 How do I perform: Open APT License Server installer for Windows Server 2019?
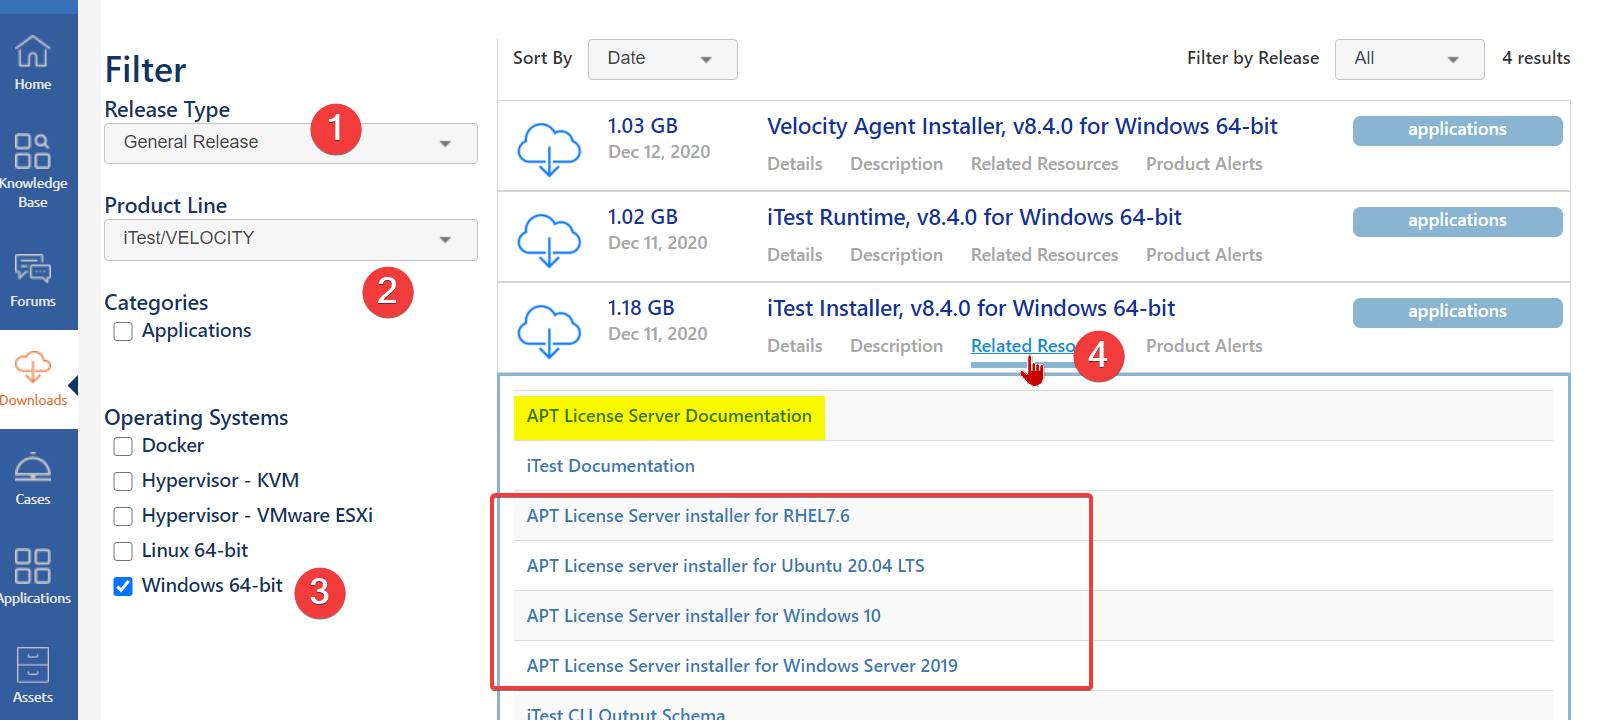pyautogui.click(x=742, y=666)
